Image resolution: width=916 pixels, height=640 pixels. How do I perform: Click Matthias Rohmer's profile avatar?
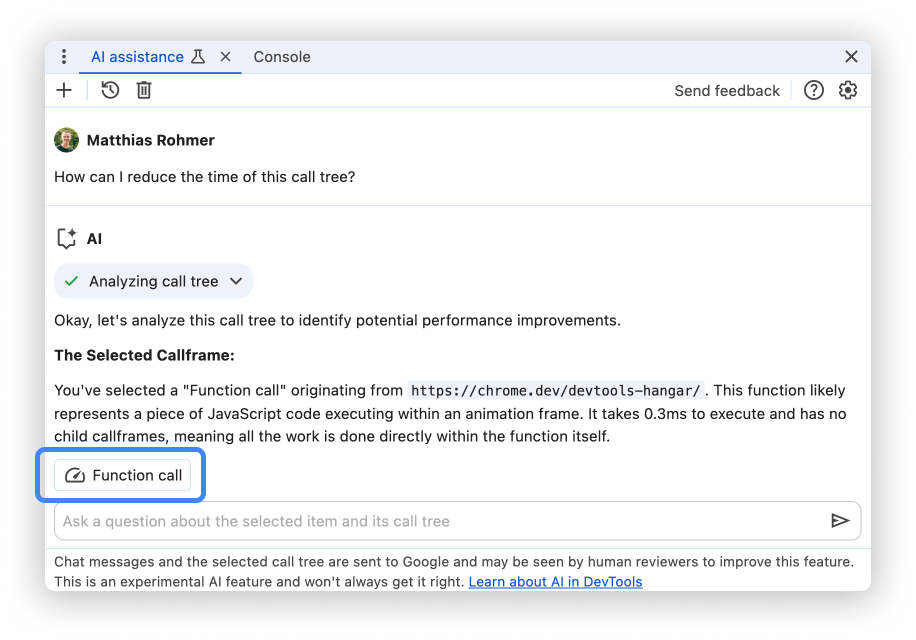tap(66, 140)
